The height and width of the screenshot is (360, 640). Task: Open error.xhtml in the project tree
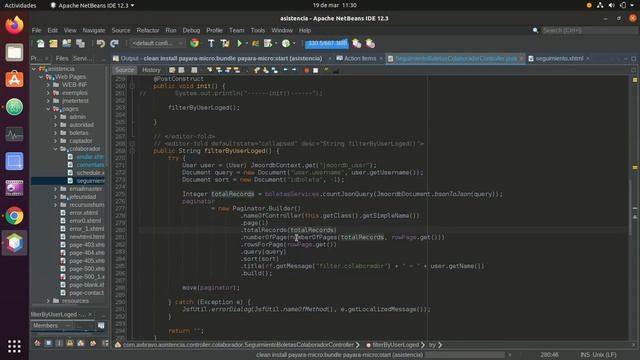(x=83, y=213)
